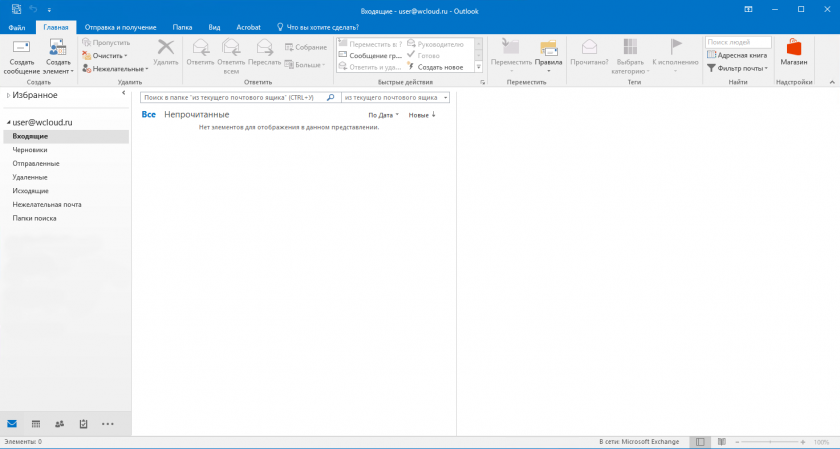Click the Mail icon in navigation bar
The height and width of the screenshot is (449, 840).
[12, 424]
